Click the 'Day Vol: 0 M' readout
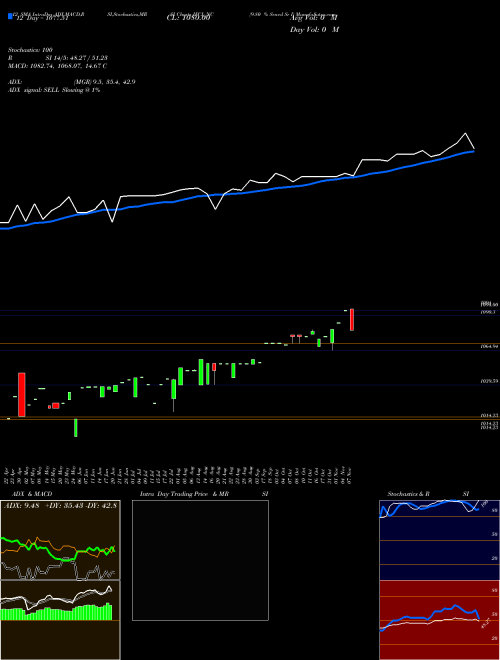This screenshot has width=500, height=660. (x=314, y=30)
